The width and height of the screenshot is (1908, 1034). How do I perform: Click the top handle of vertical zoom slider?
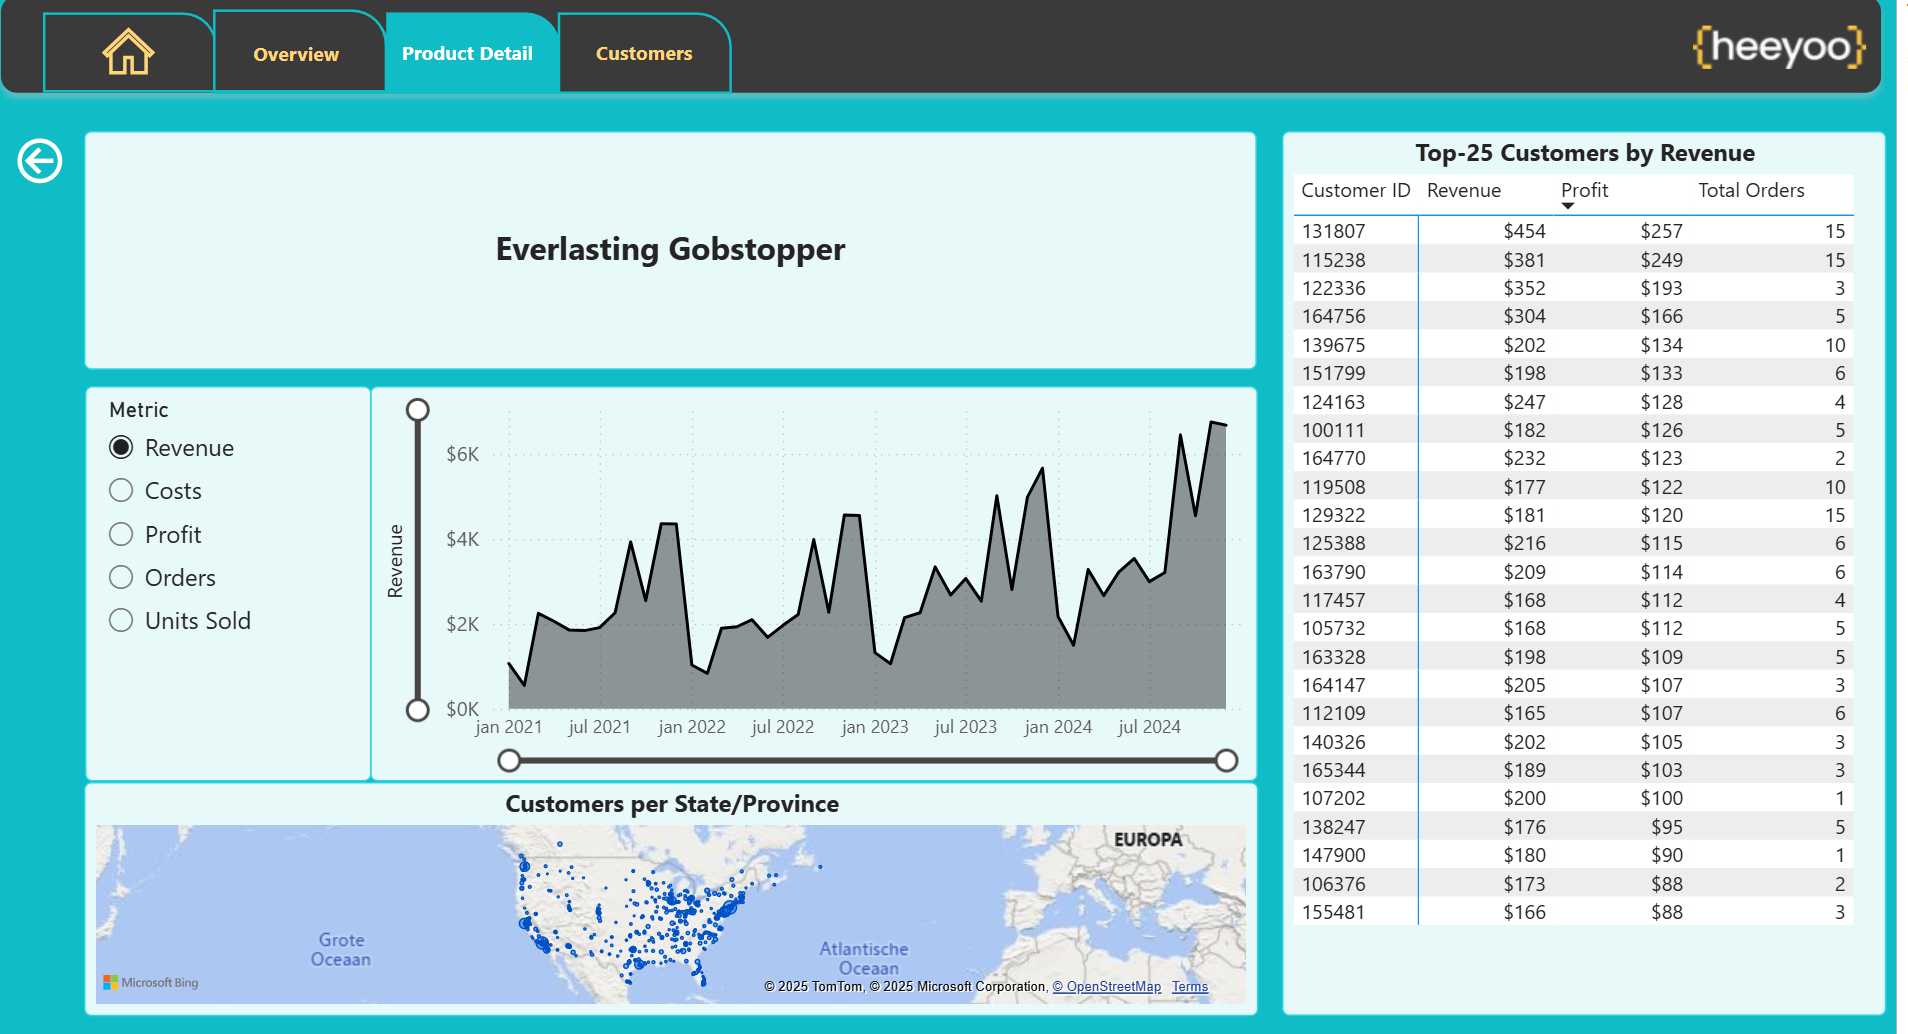tap(418, 410)
